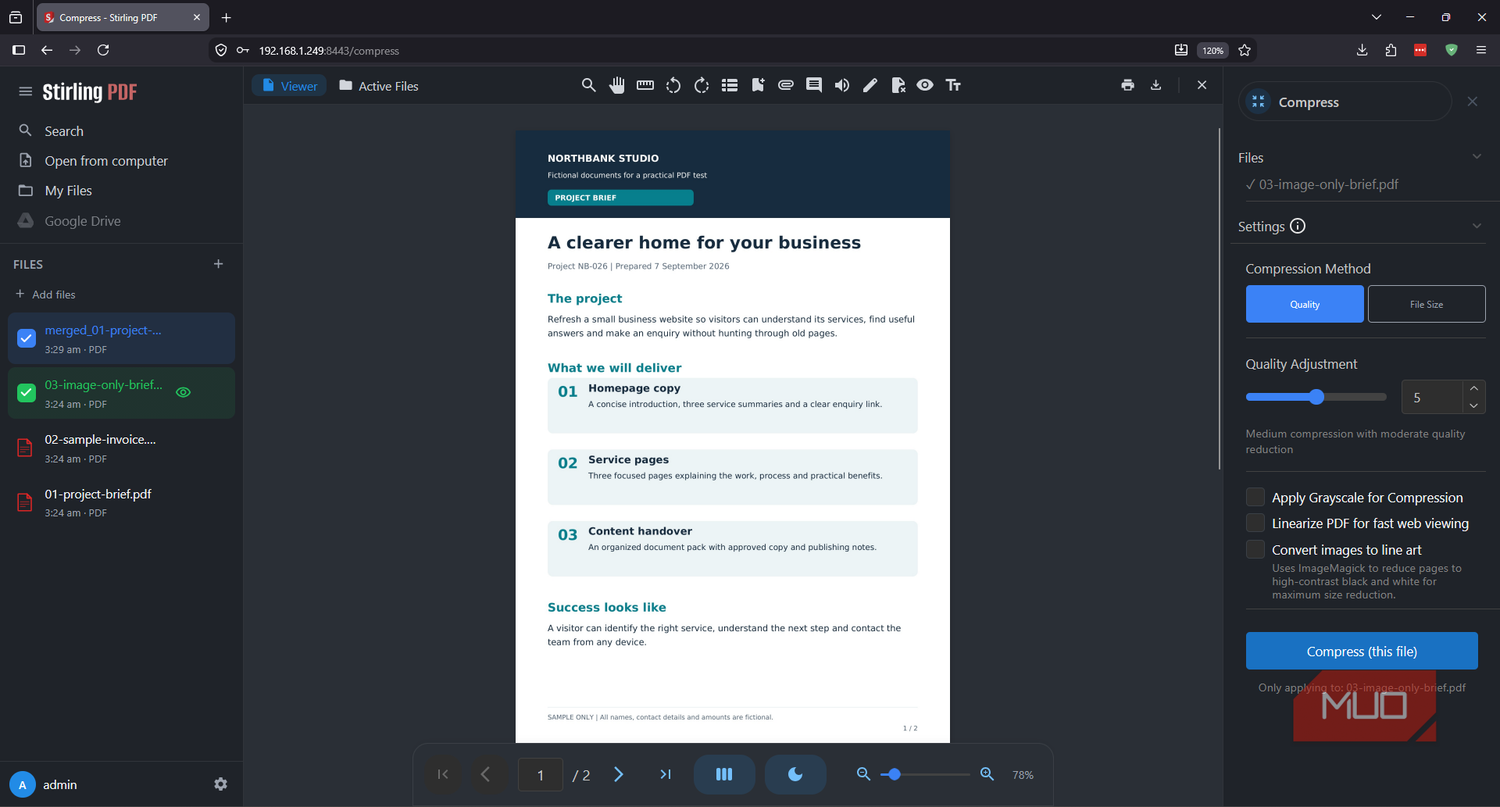The height and width of the screenshot is (807, 1500).
Task: Click the page number input box
Action: pos(540,775)
